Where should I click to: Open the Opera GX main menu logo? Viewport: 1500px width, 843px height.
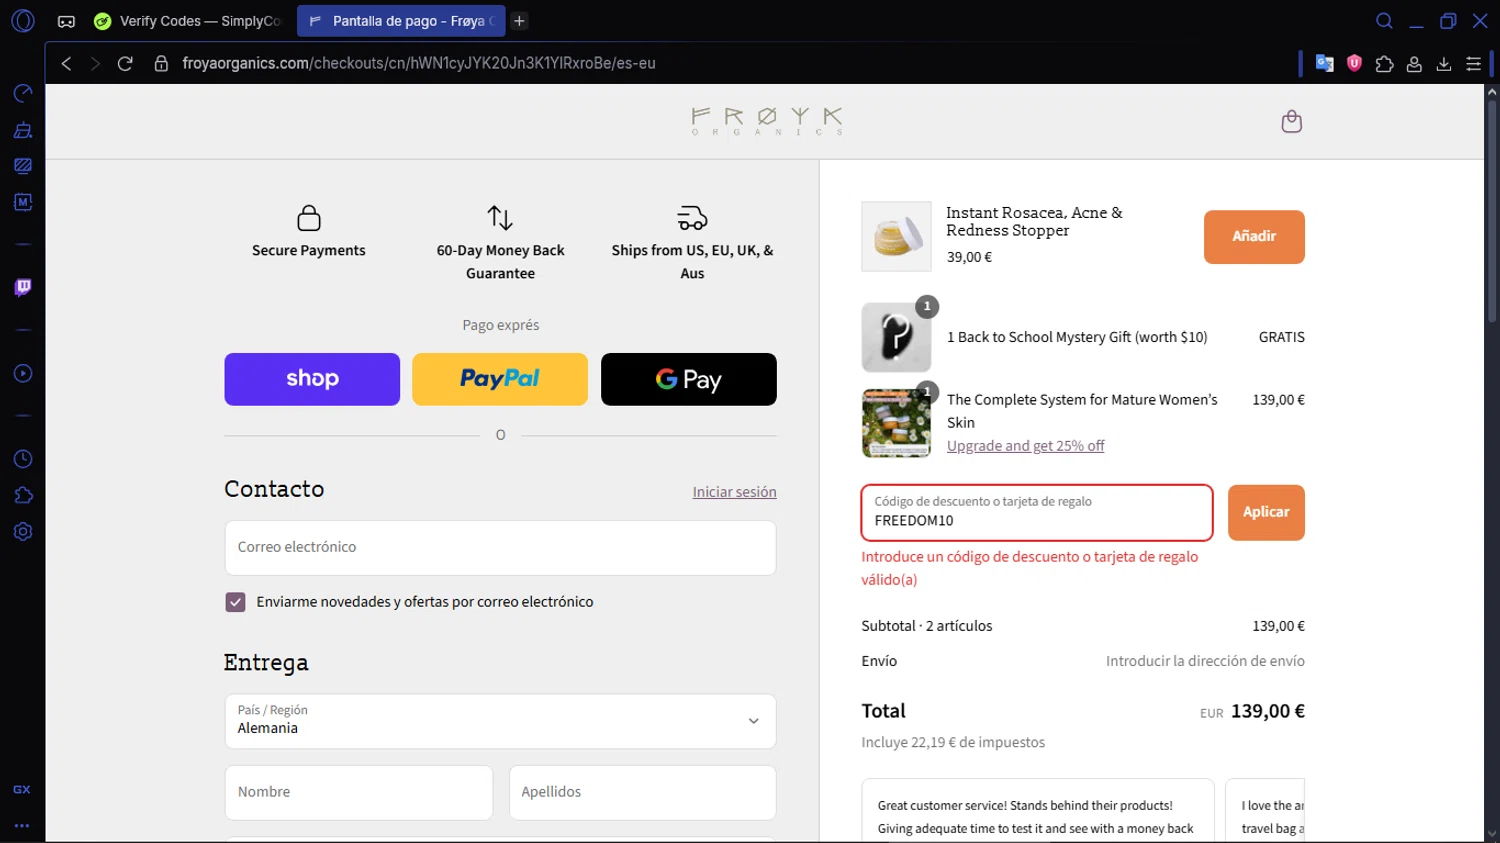[x=22, y=21]
